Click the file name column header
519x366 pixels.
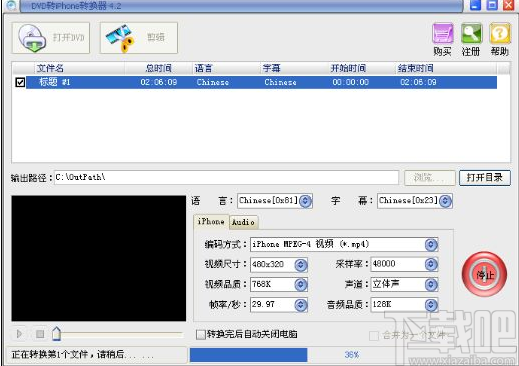79,68
